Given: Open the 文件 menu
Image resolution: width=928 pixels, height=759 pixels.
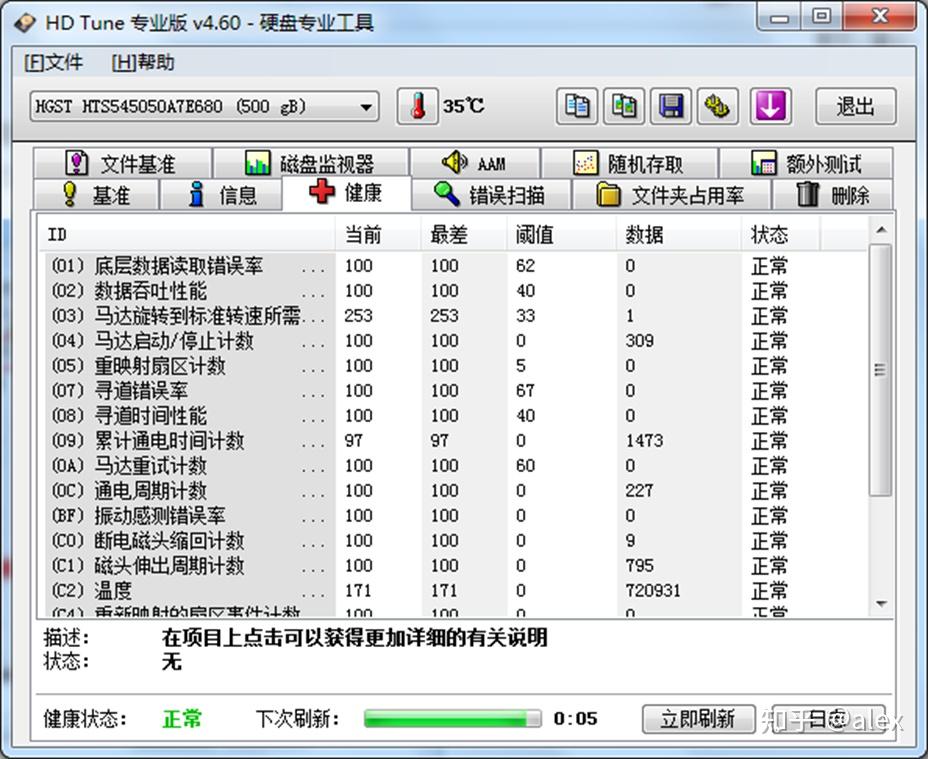Looking at the screenshot, I should [54, 62].
